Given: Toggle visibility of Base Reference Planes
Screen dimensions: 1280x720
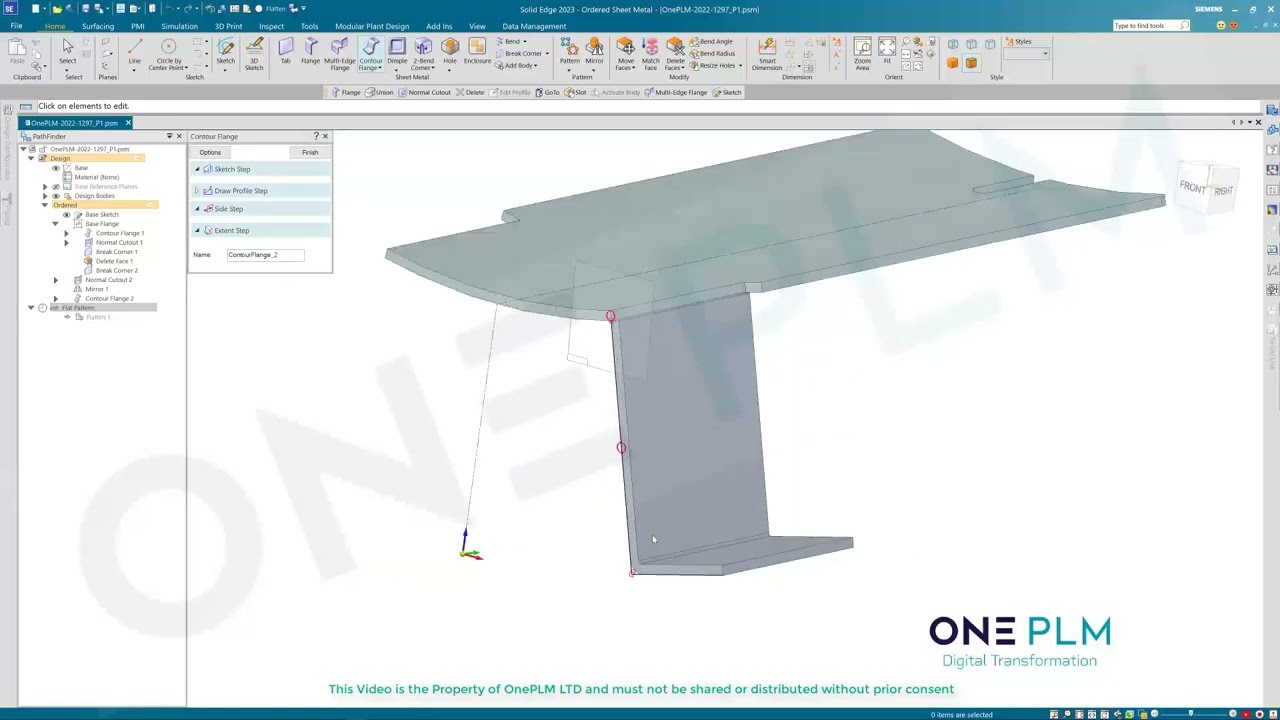Looking at the screenshot, I should pos(56,186).
